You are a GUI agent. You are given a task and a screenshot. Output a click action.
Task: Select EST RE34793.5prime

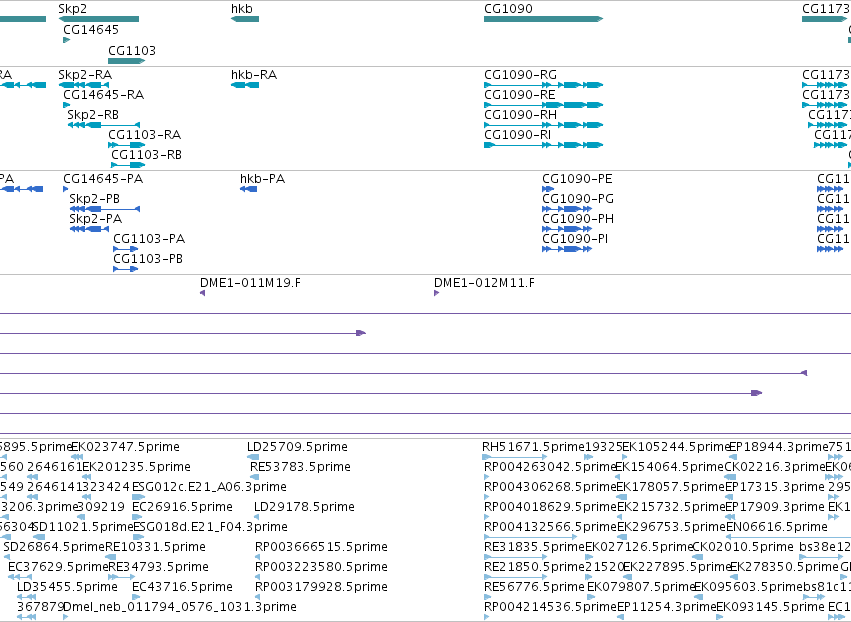click(x=158, y=567)
